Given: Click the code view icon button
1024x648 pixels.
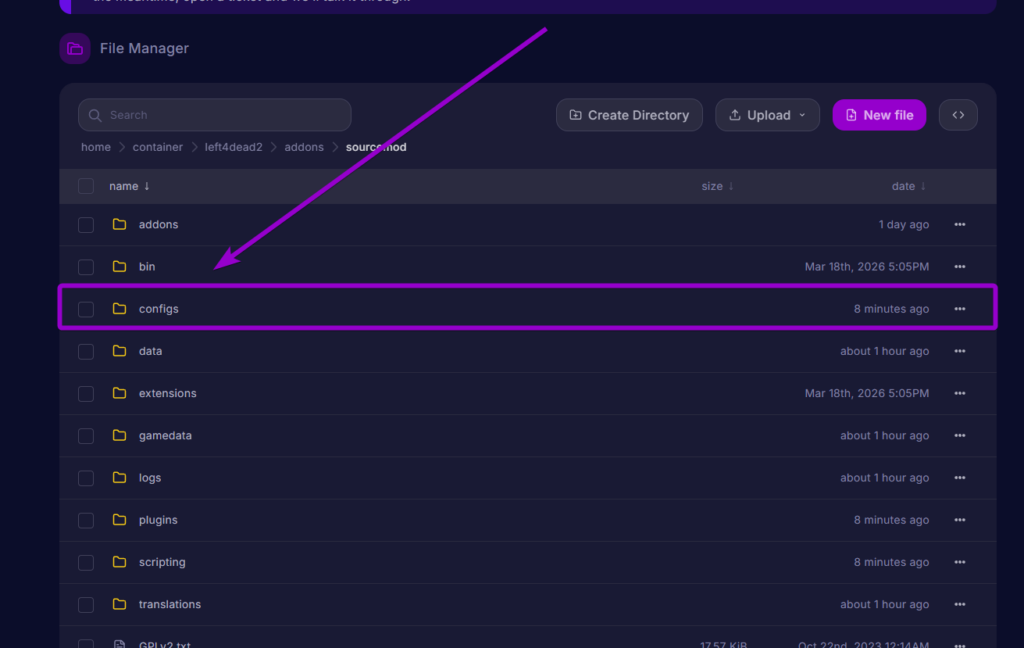Looking at the screenshot, I should coord(958,115).
